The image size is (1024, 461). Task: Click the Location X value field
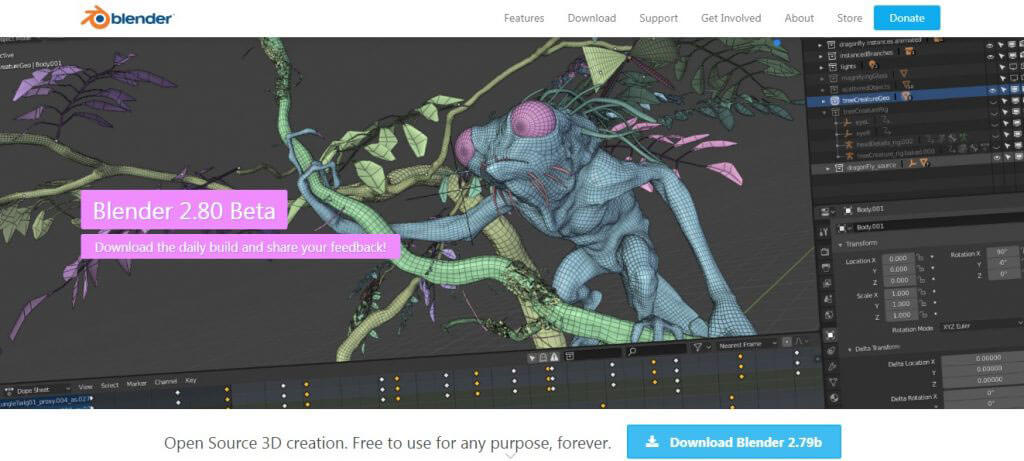(899, 258)
